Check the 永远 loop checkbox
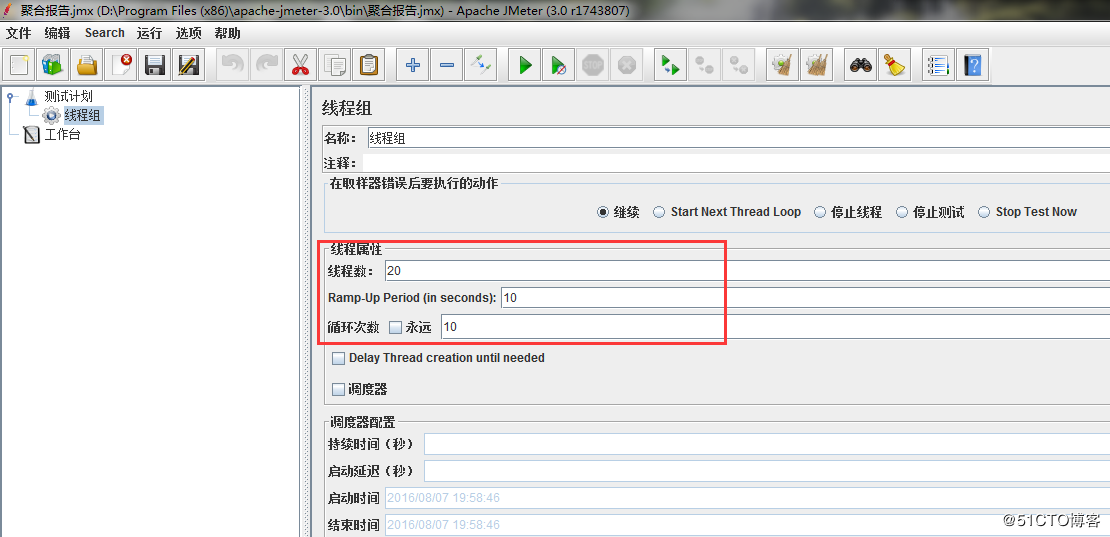Viewport: 1110px width, 537px height. click(395, 328)
